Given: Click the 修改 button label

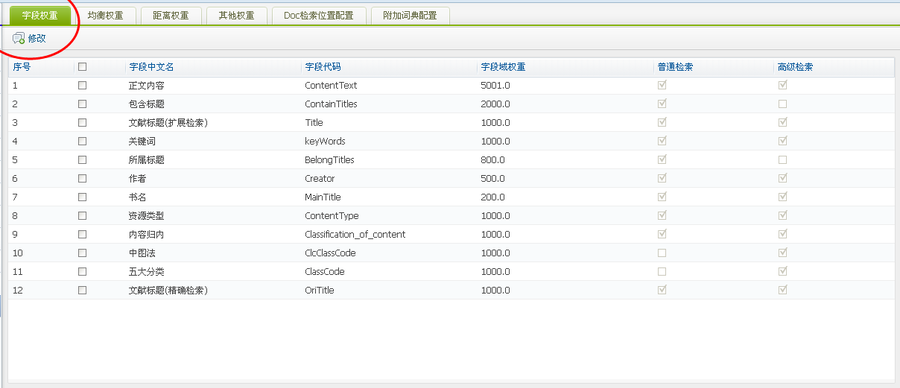Looking at the screenshot, I should 37,39.
